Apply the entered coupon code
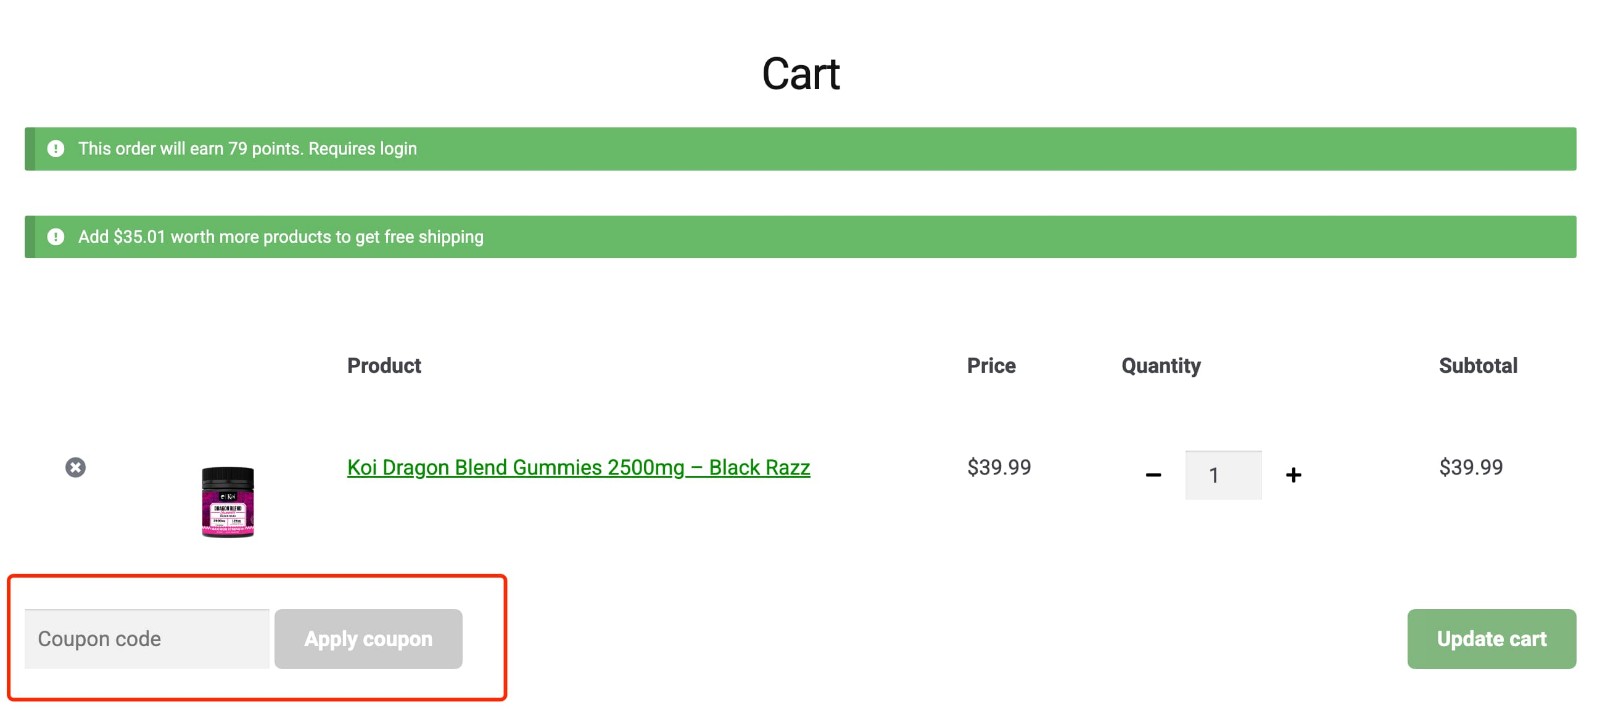 click(368, 639)
